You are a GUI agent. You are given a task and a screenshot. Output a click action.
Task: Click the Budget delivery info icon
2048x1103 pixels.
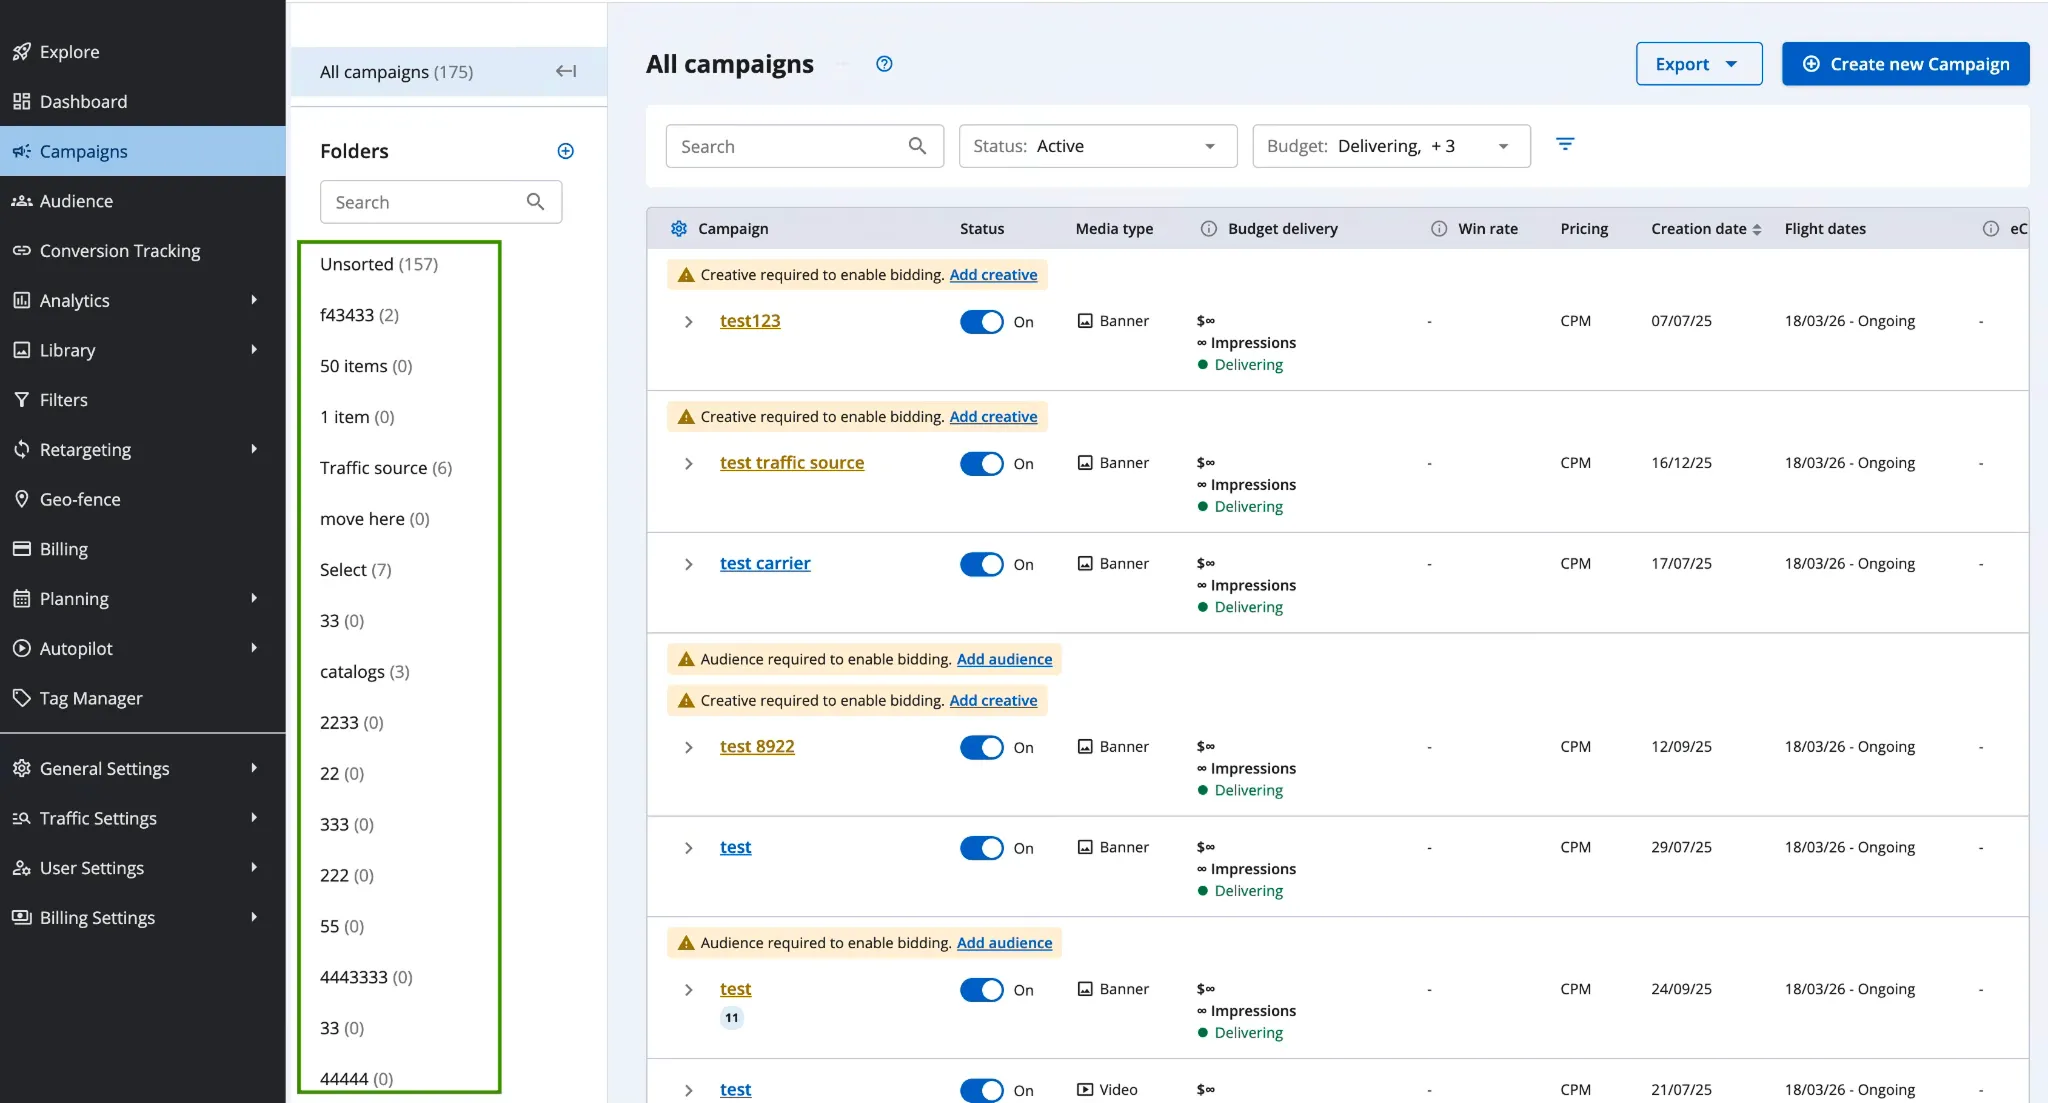[x=1209, y=229]
